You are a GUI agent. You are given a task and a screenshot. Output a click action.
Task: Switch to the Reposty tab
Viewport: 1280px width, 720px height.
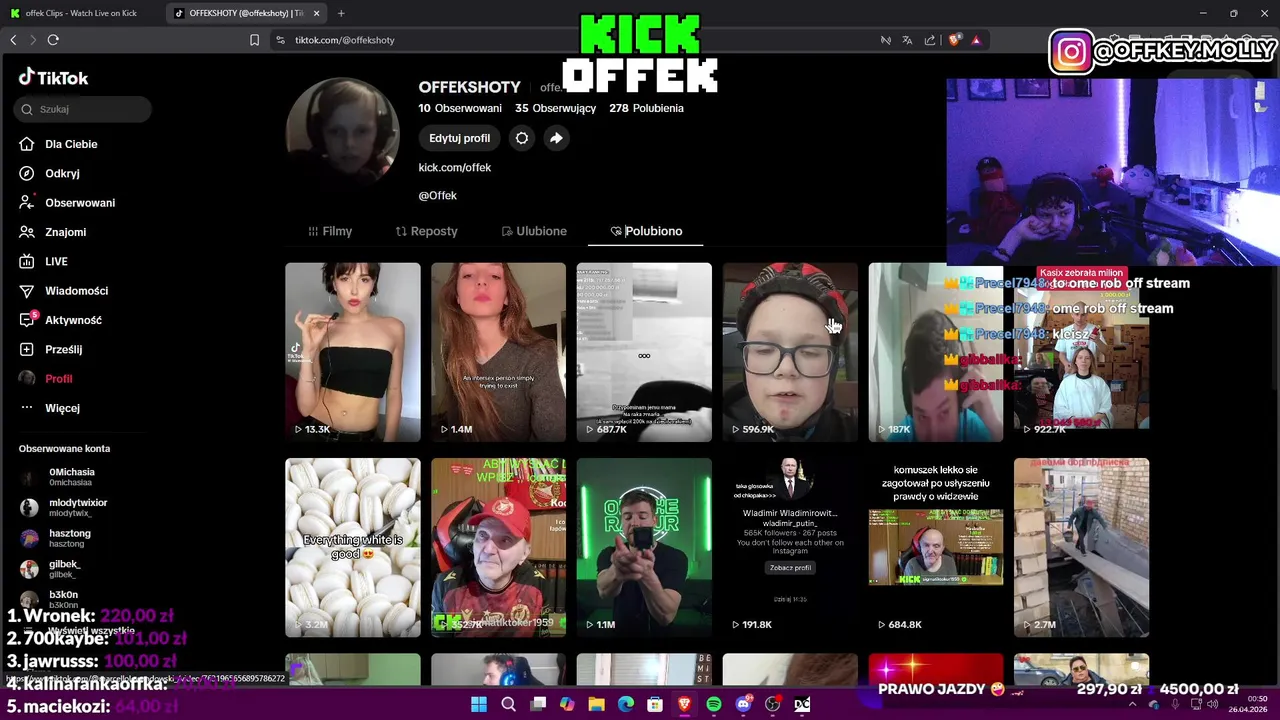click(x=426, y=231)
